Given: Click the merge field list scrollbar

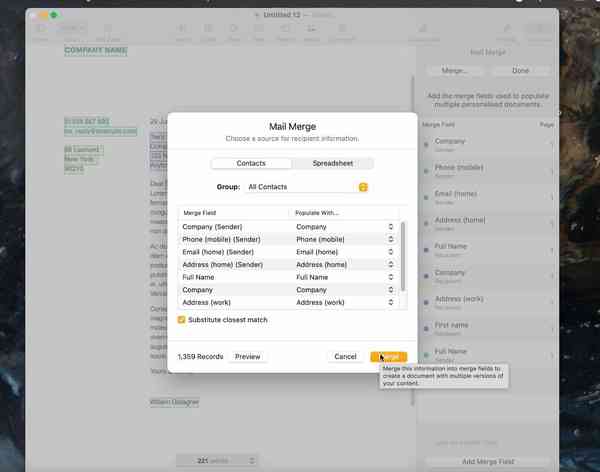Looking at the screenshot, I should point(403,255).
